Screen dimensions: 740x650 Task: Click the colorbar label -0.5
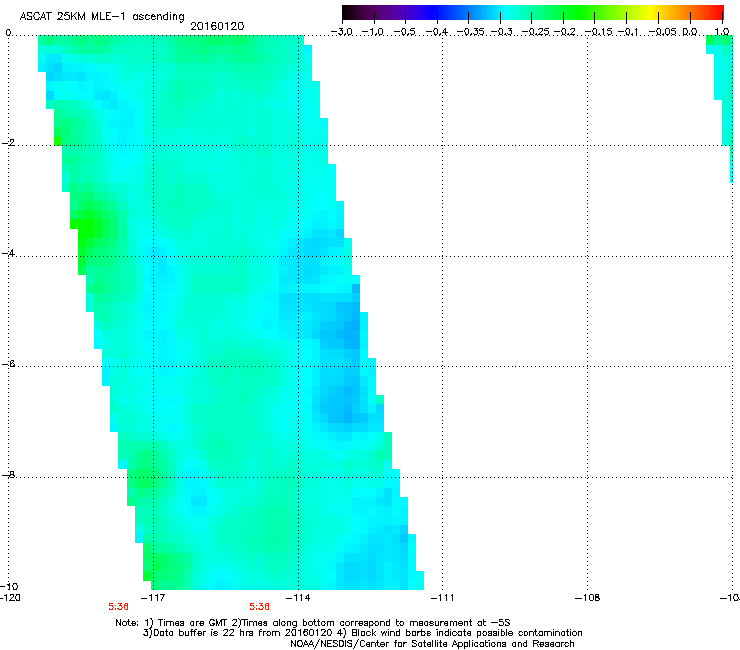(x=404, y=32)
